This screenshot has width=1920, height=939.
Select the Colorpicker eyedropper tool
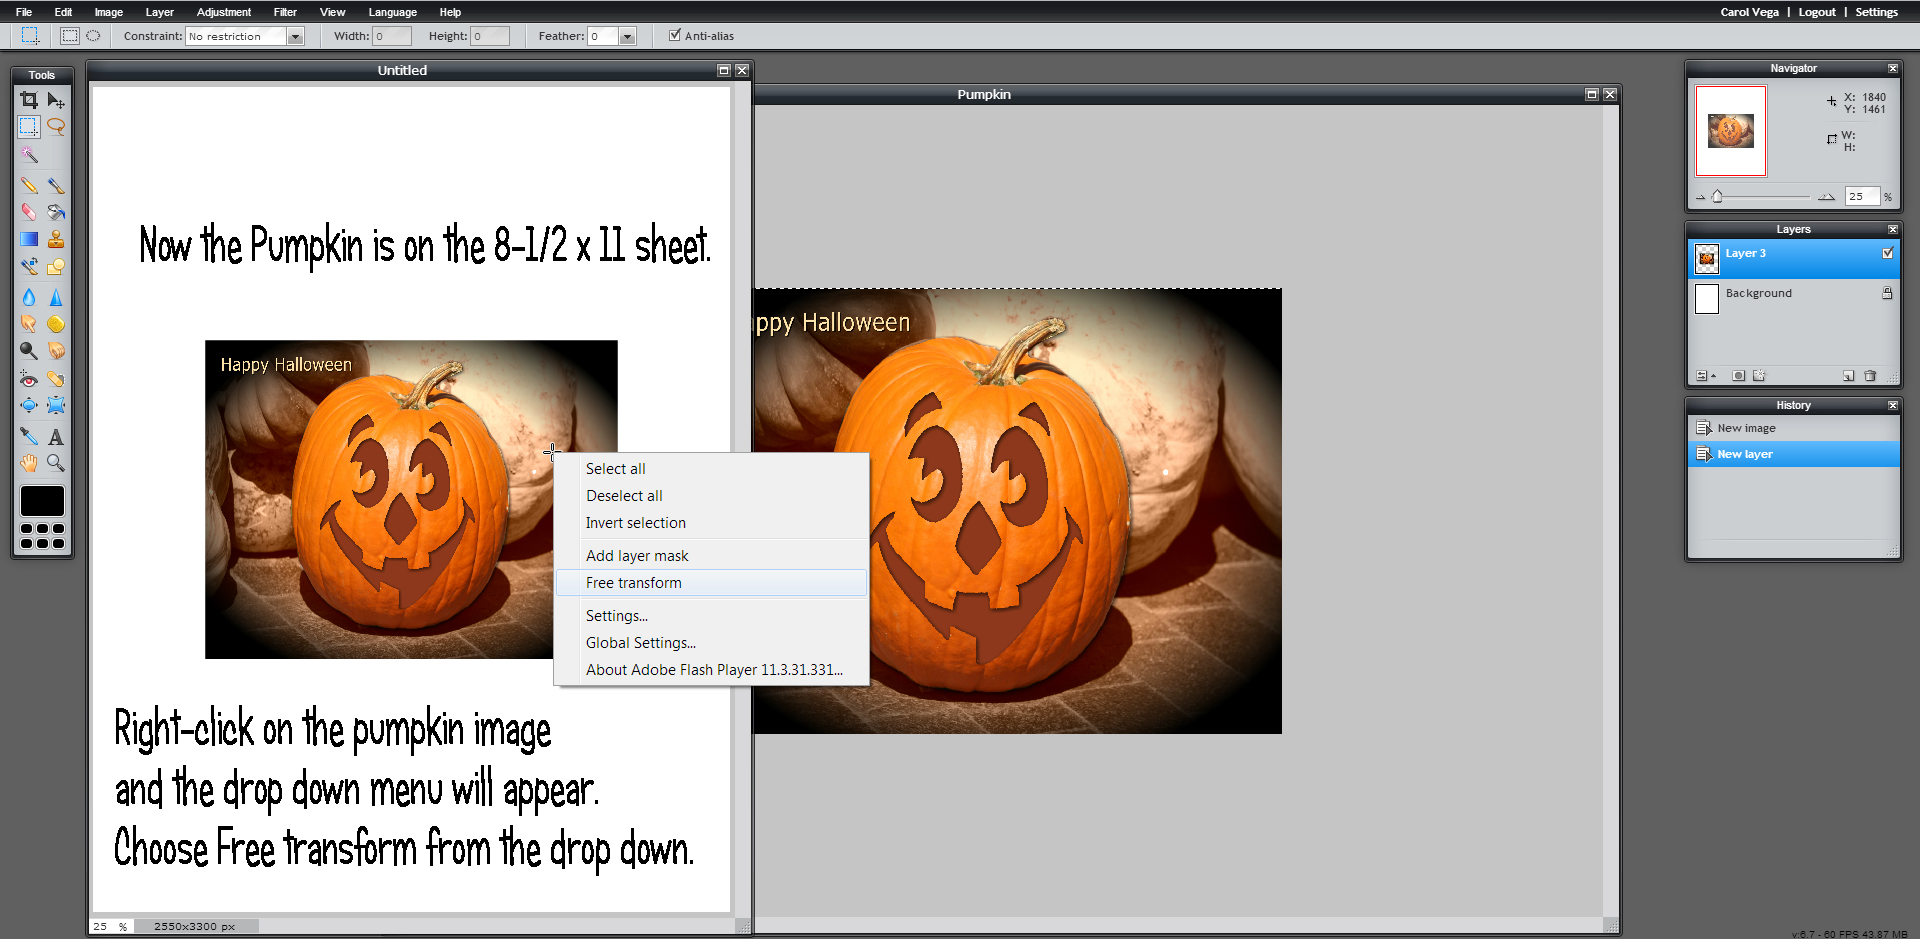(x=29, y=436)
